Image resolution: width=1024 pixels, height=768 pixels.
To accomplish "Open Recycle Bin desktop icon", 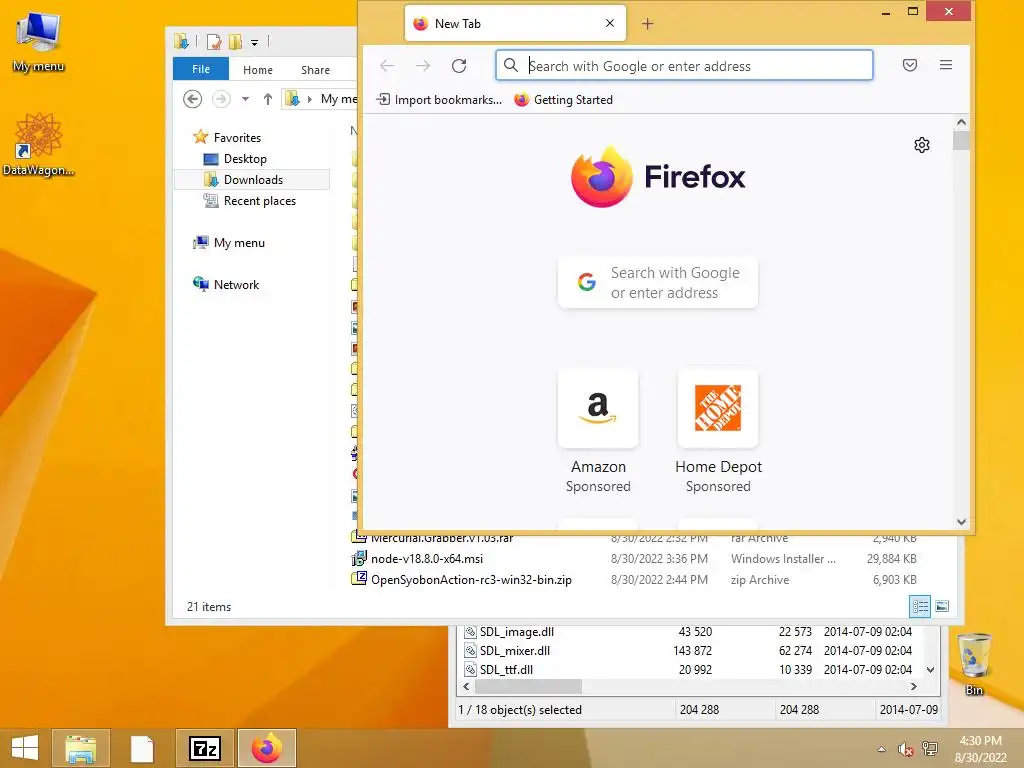I will 974,664.
